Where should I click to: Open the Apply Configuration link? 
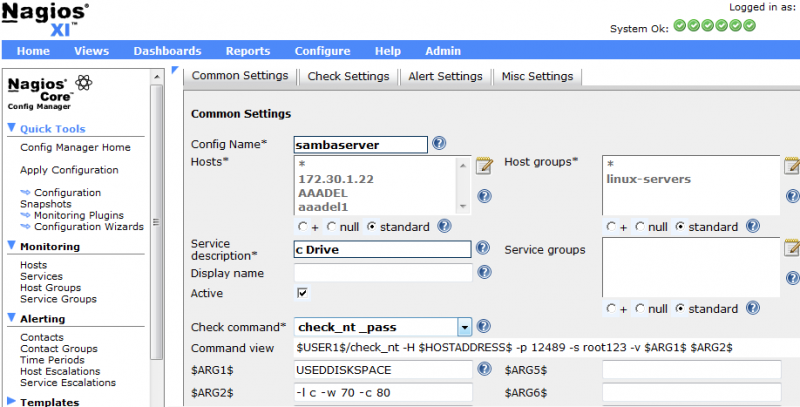[69, 170]
